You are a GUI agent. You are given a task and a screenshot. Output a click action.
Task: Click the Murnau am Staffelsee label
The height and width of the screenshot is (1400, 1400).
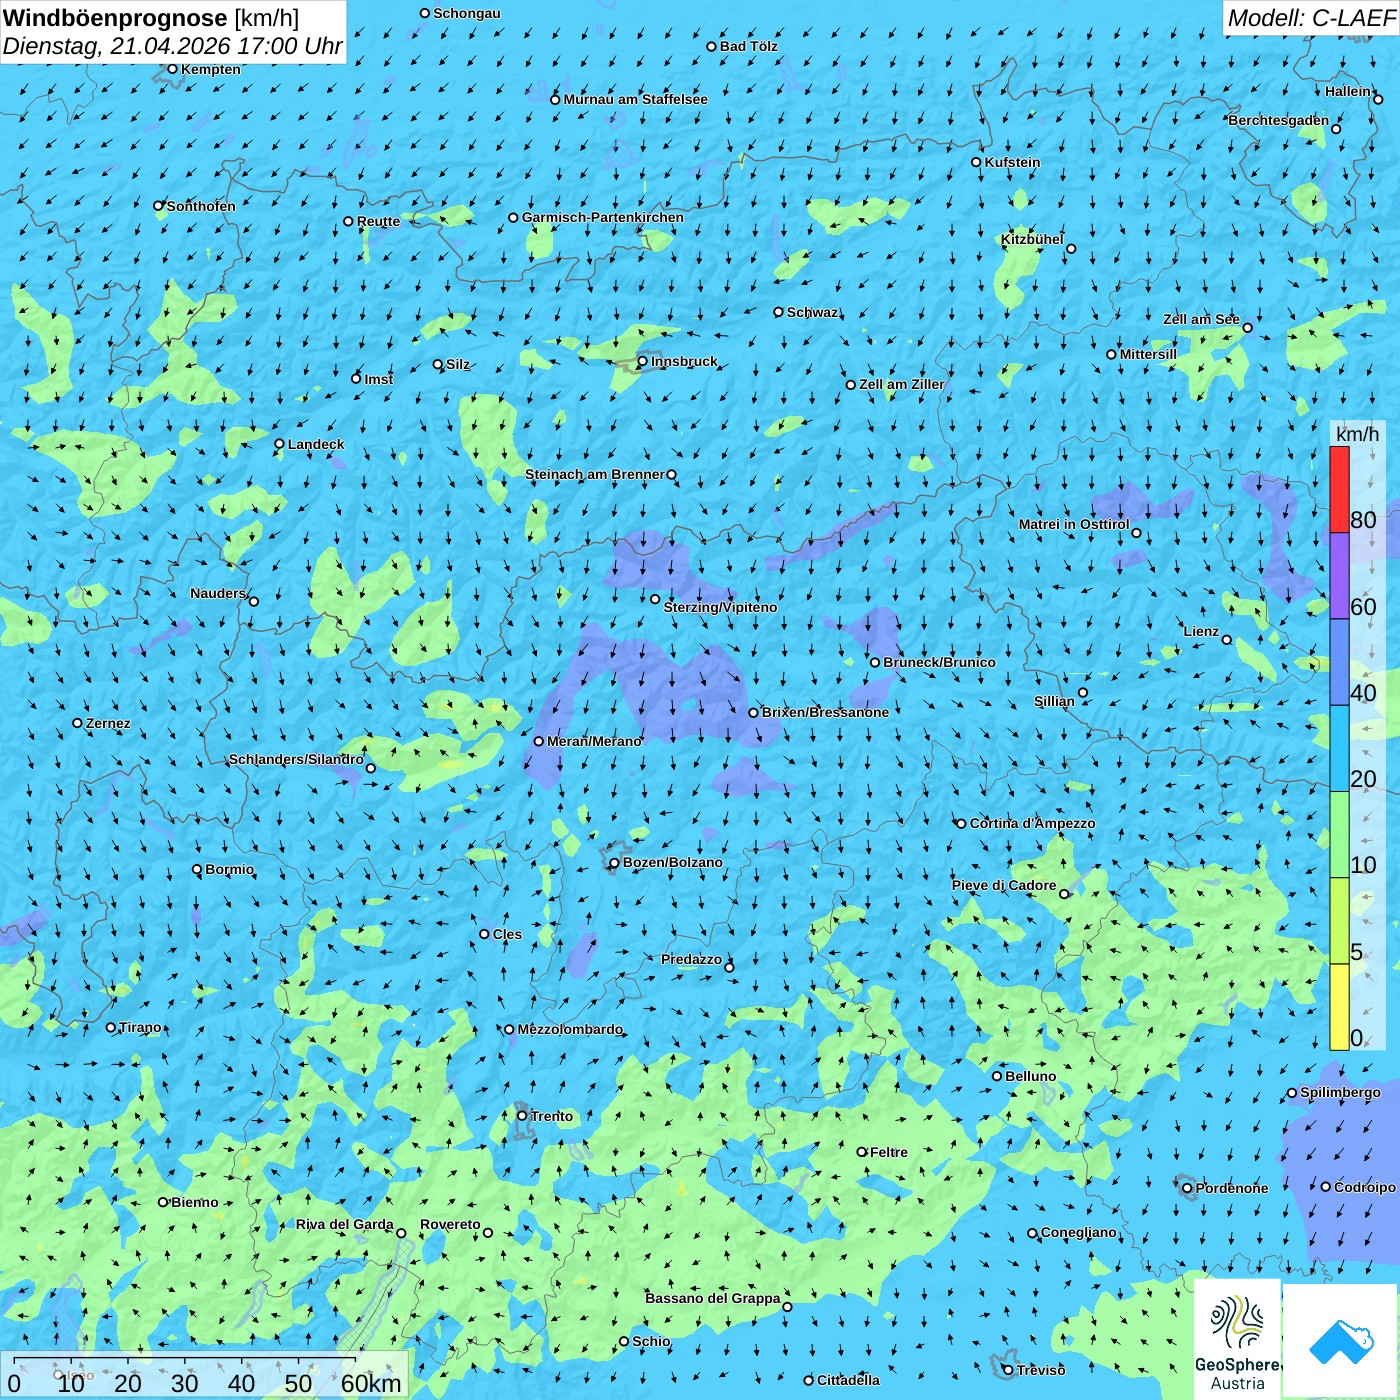click(x=635, y=99)
